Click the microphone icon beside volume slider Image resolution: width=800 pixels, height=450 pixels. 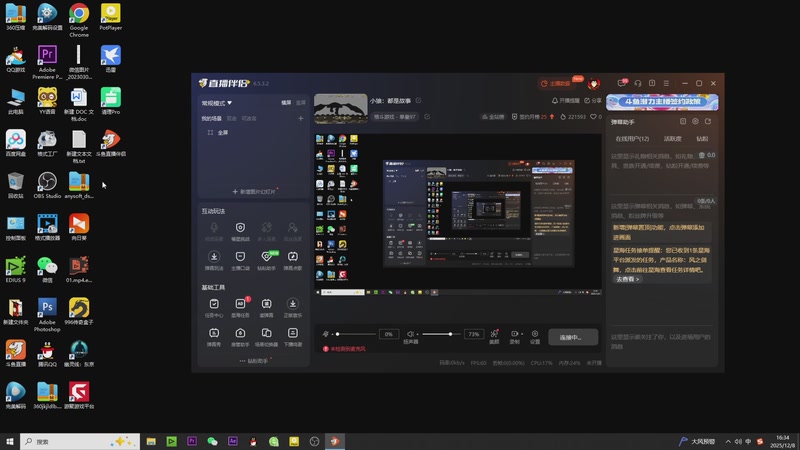326,334
